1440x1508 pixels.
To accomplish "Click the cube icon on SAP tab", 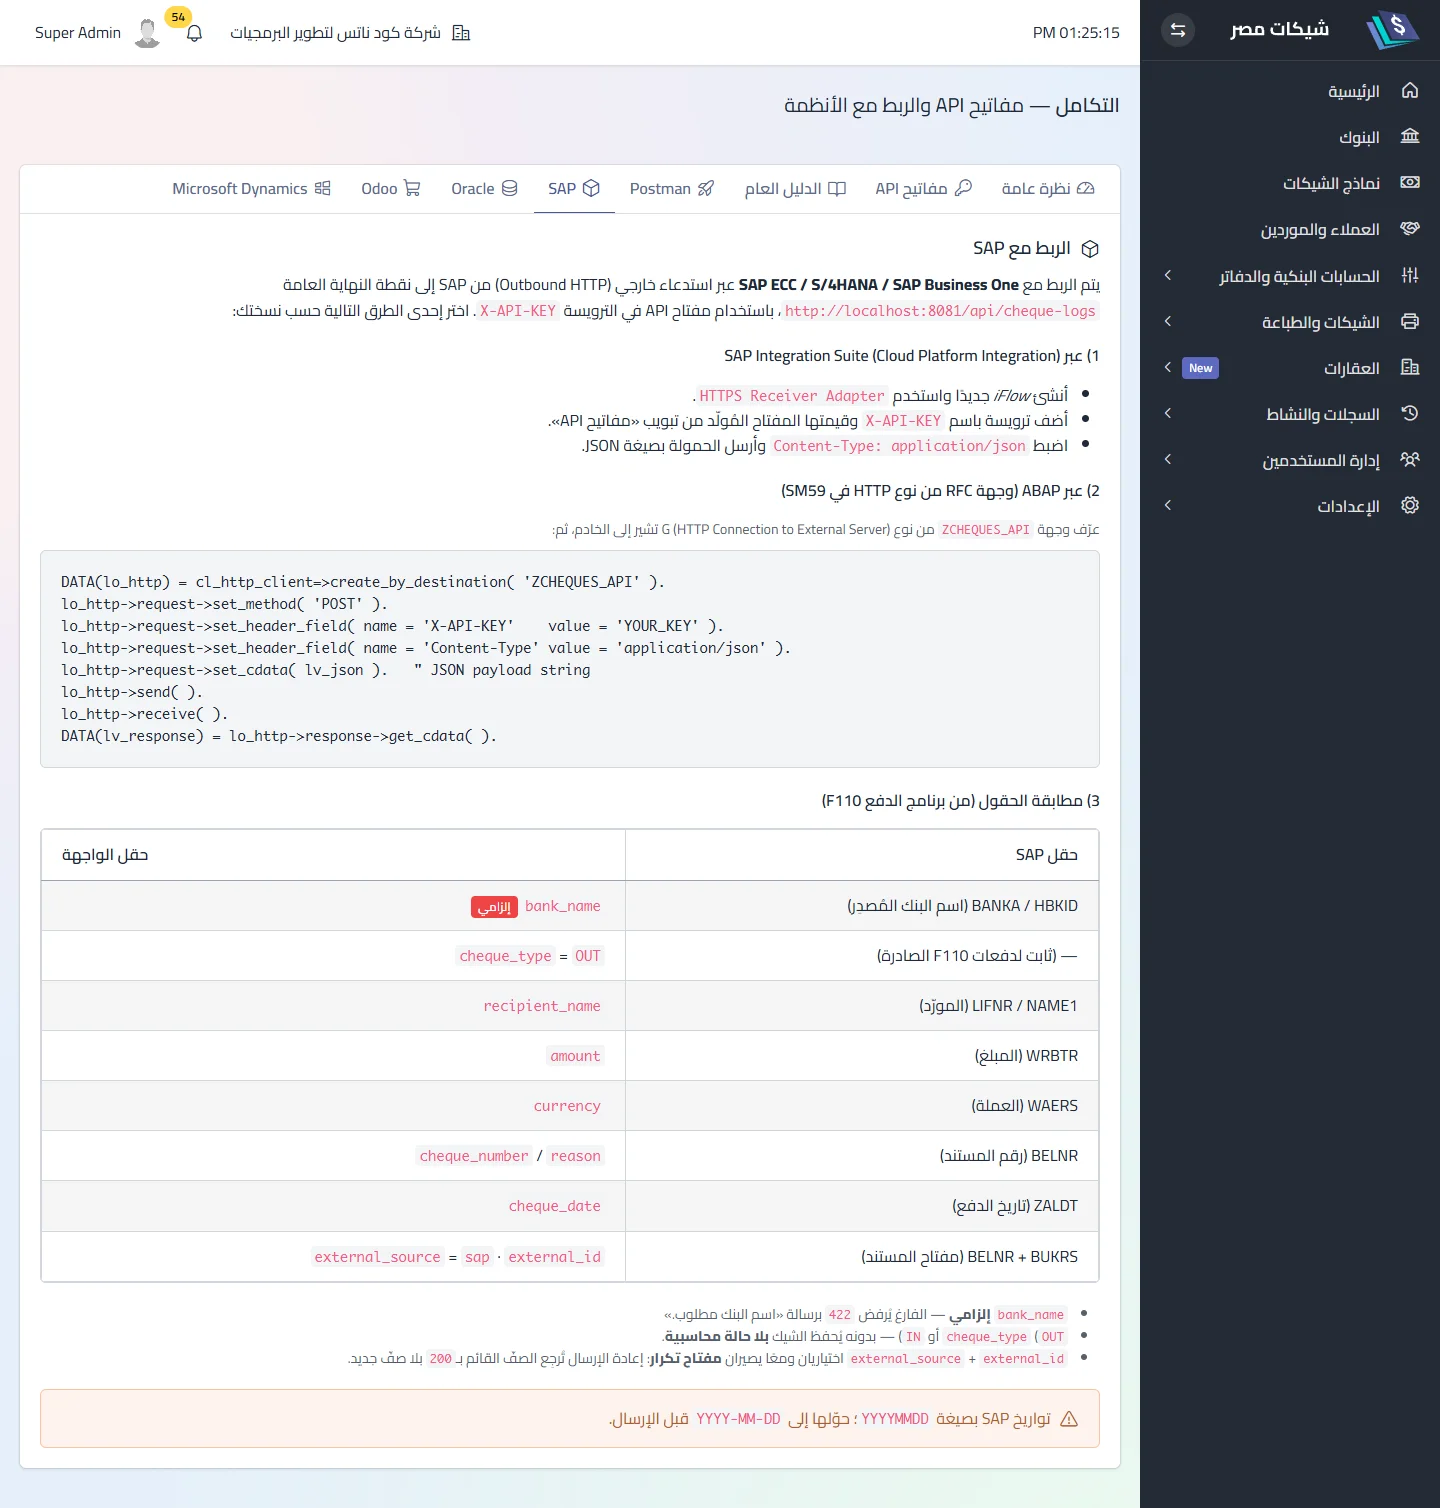I will point(591,188).
